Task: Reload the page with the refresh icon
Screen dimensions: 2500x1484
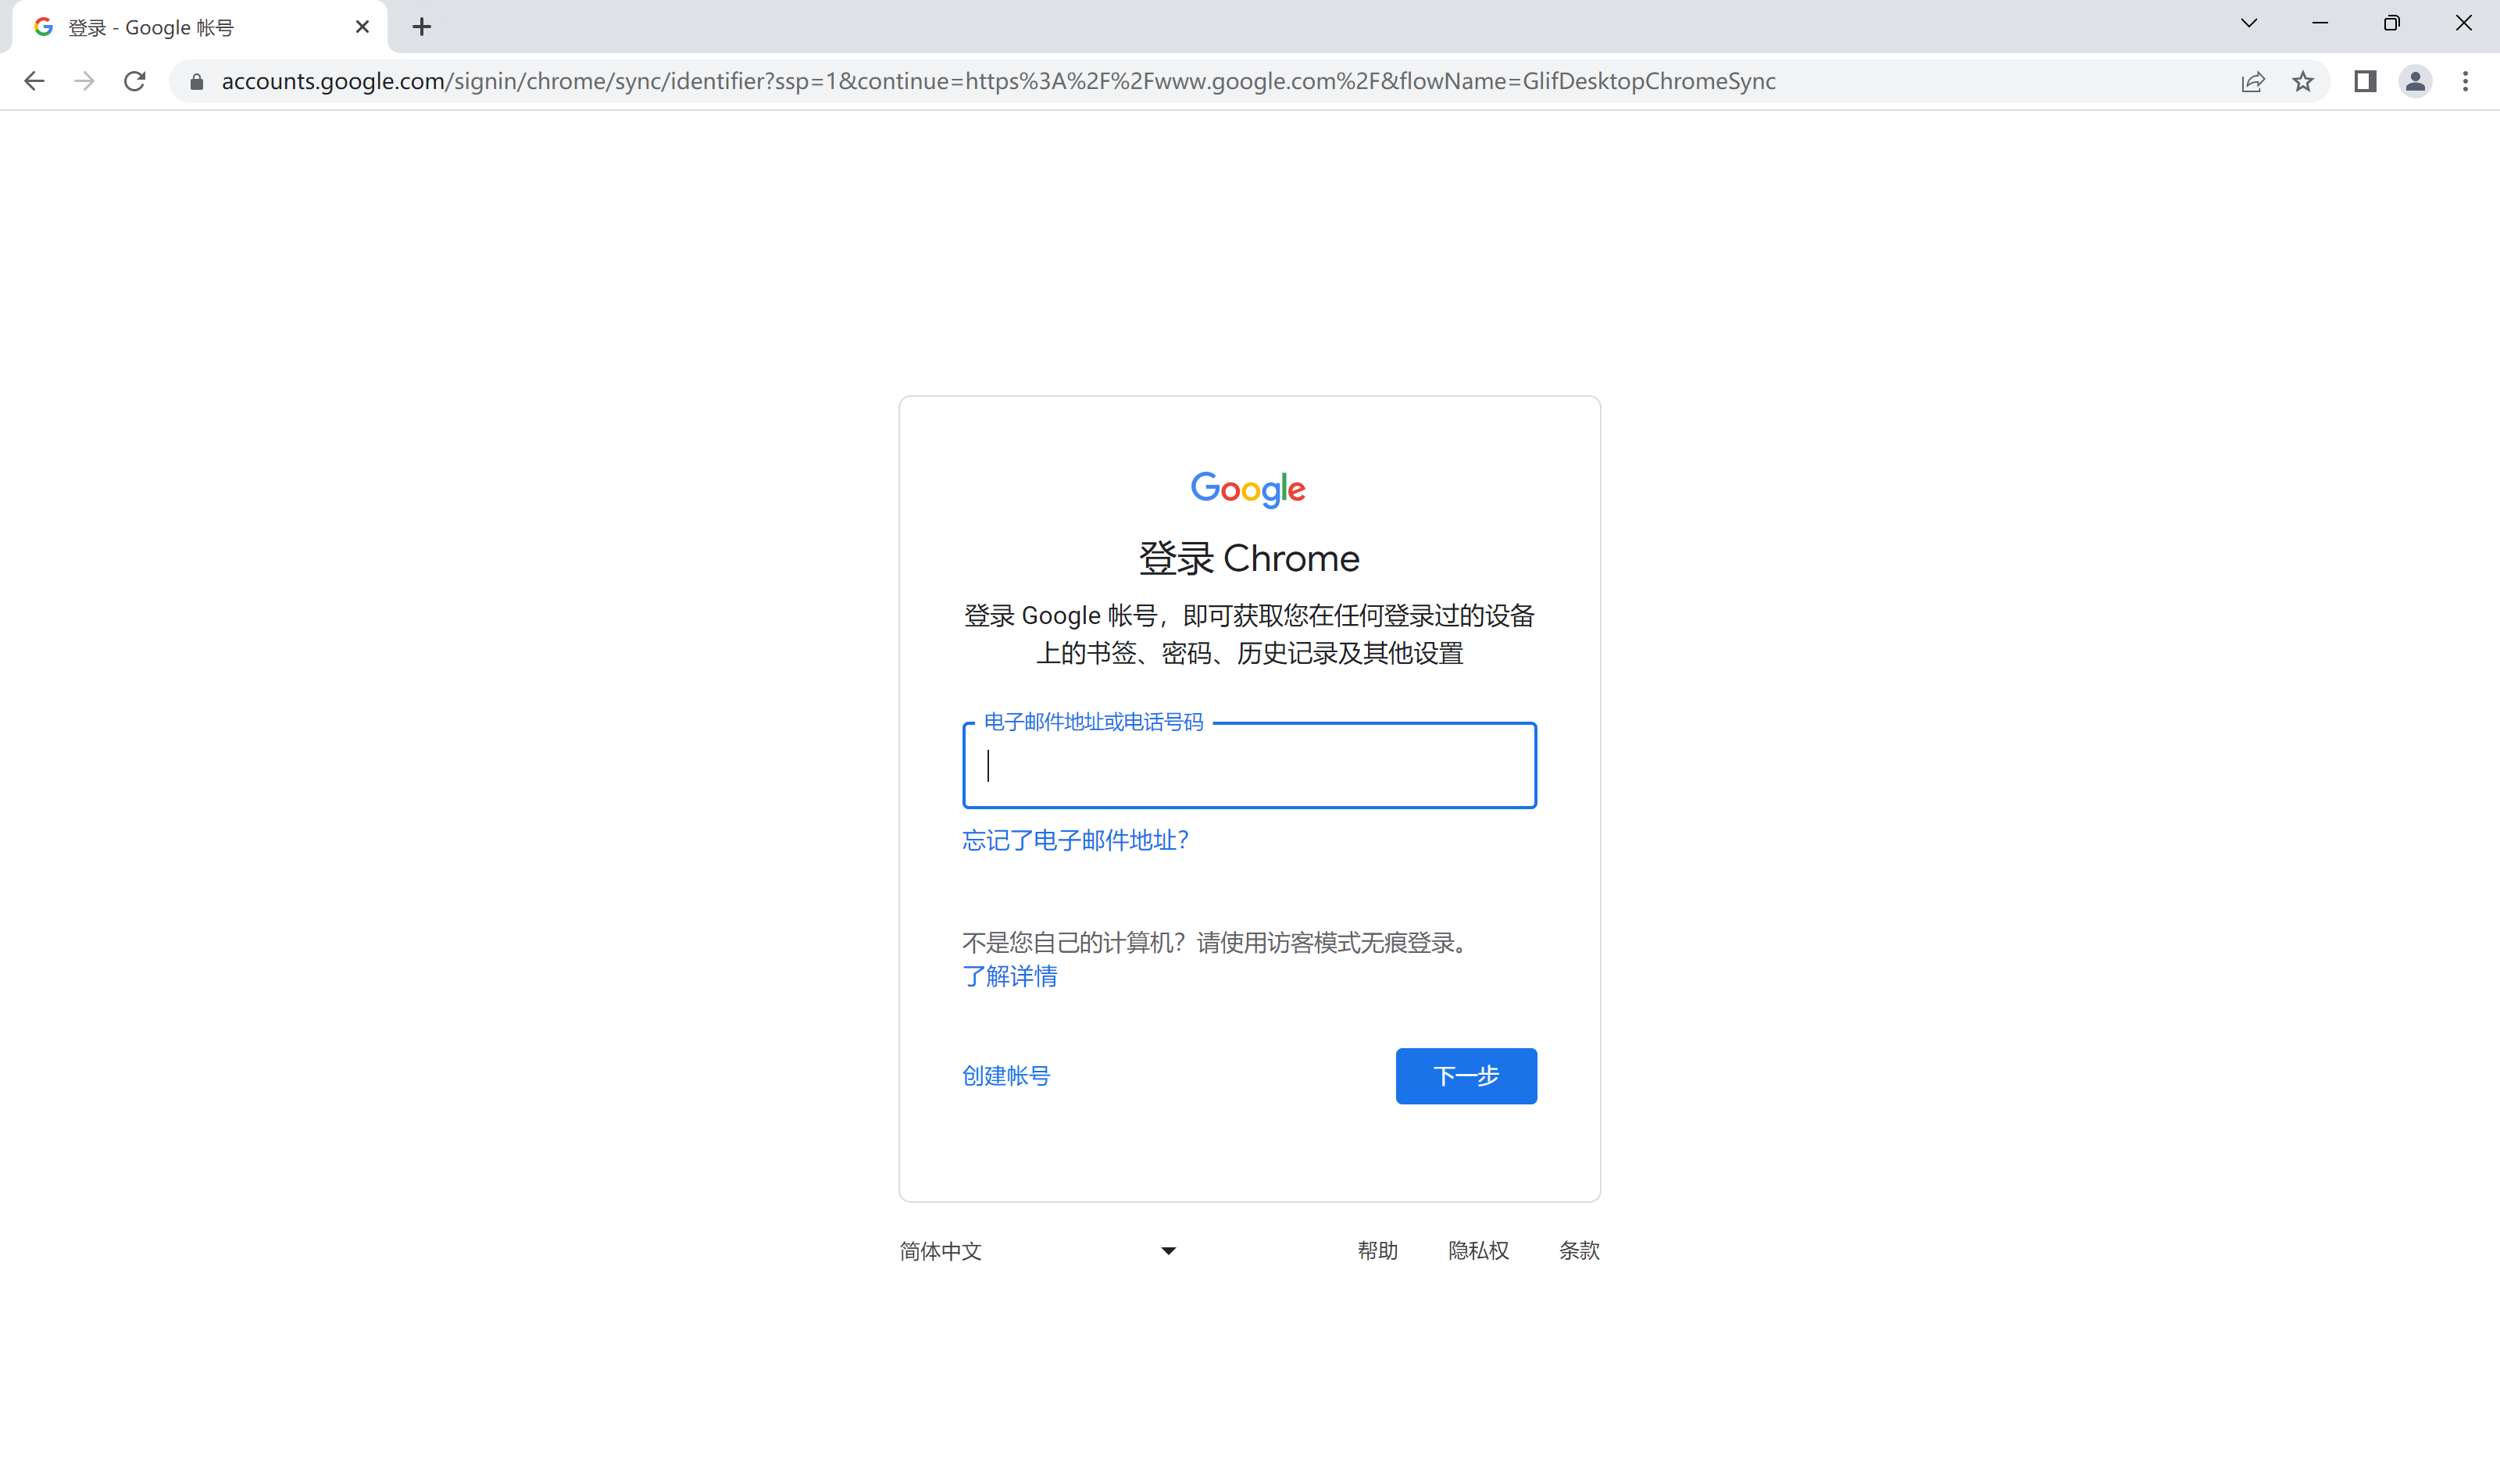Action: pyautogui.click(x=134, y=81)
